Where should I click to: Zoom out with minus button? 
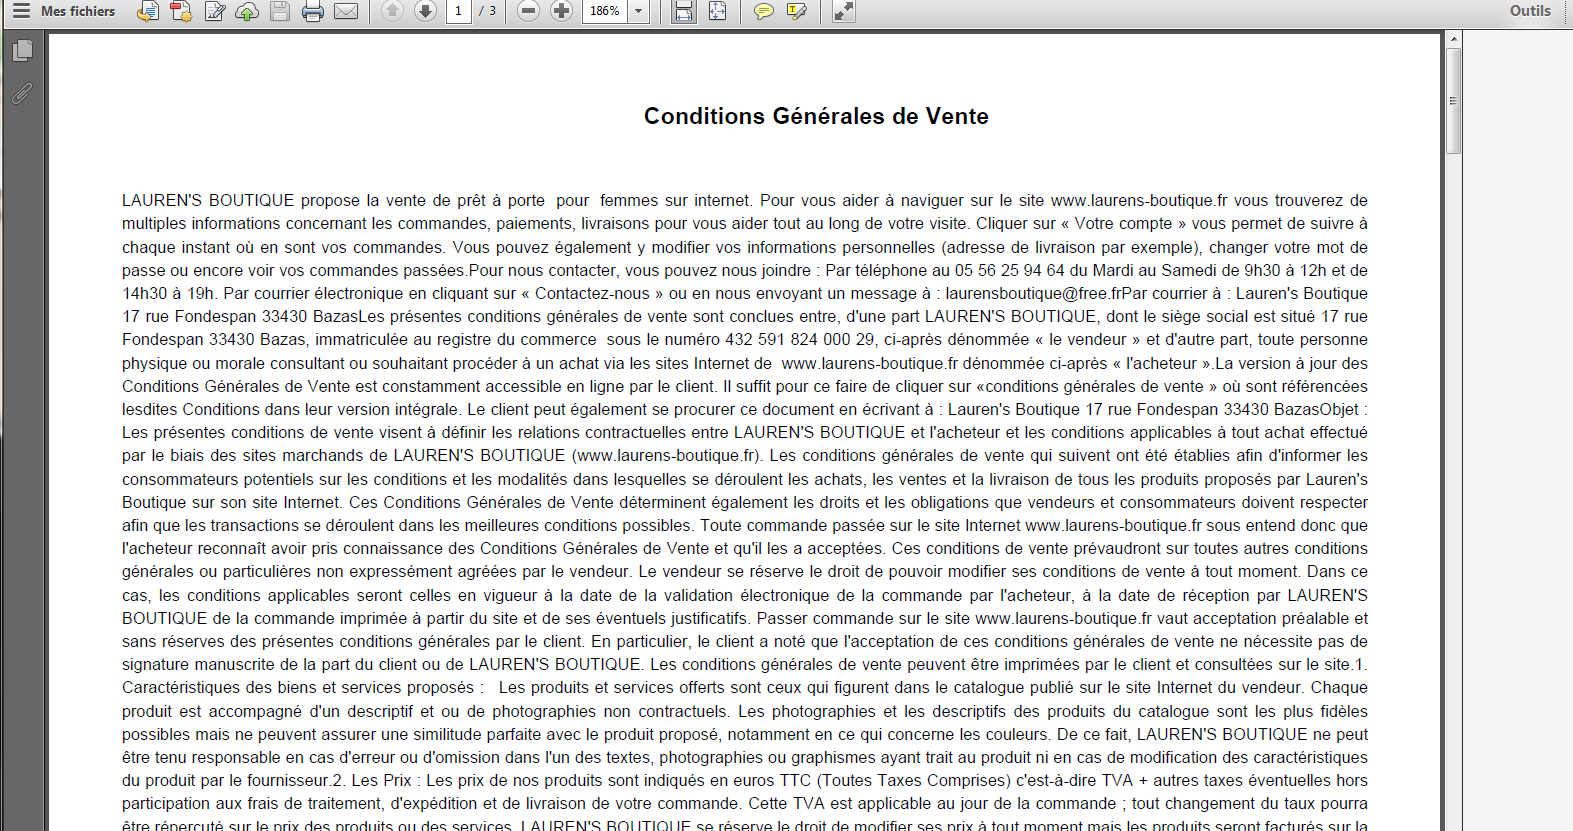coord(529,11)
